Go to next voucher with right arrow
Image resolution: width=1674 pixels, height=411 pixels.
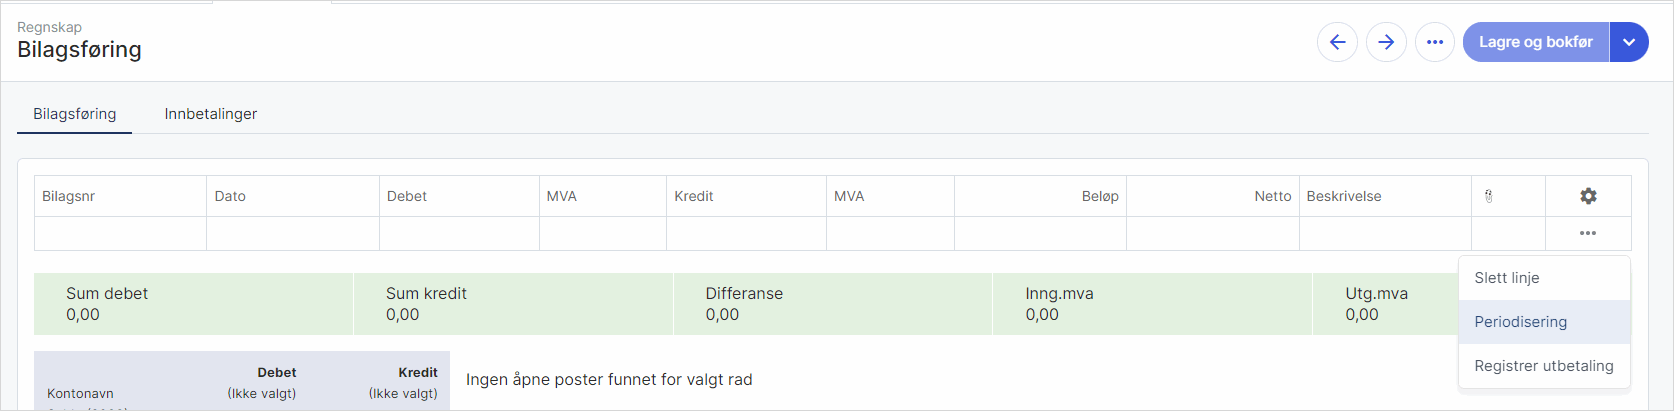1386,42
